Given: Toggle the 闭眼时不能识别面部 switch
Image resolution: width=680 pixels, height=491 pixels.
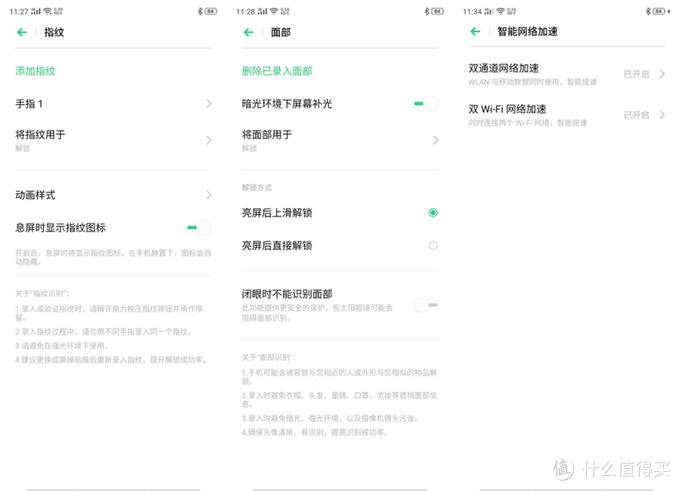Looking at the screenshot, I should click(426, 305).
